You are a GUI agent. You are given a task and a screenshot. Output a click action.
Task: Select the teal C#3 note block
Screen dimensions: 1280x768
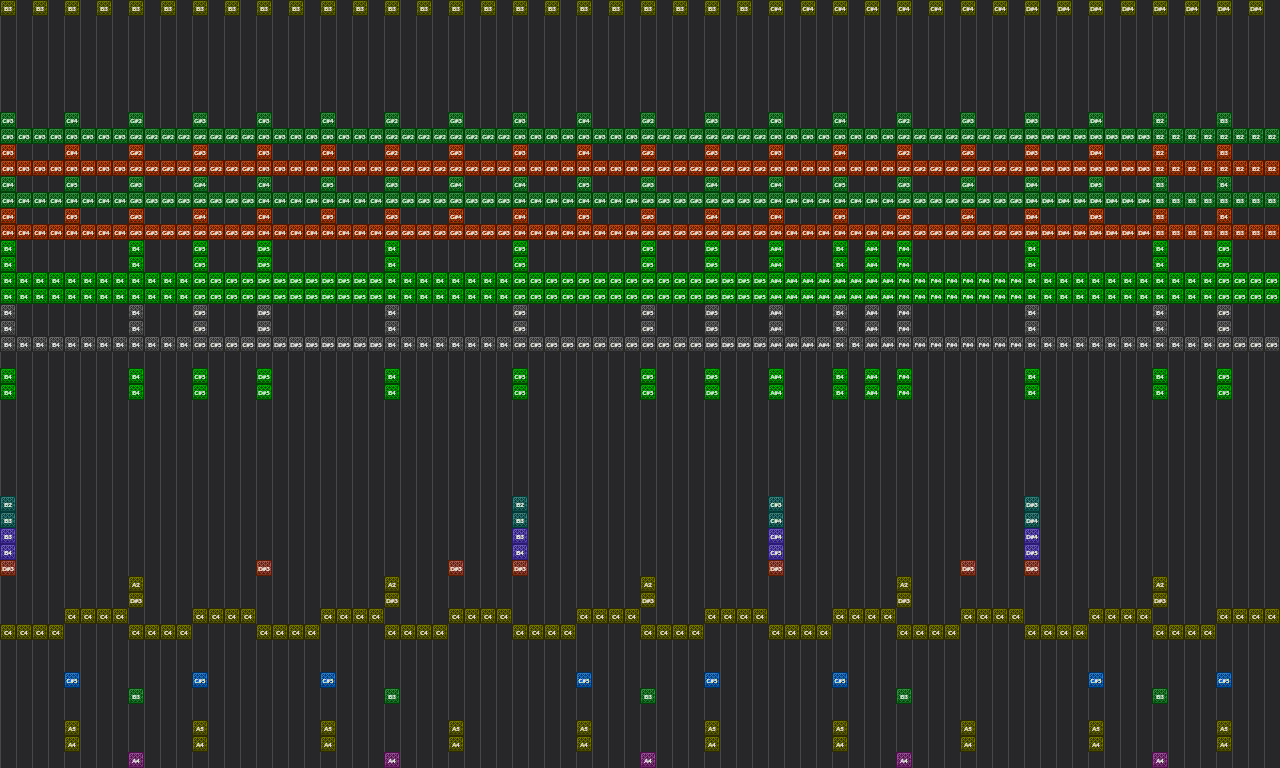click(776, 504)
